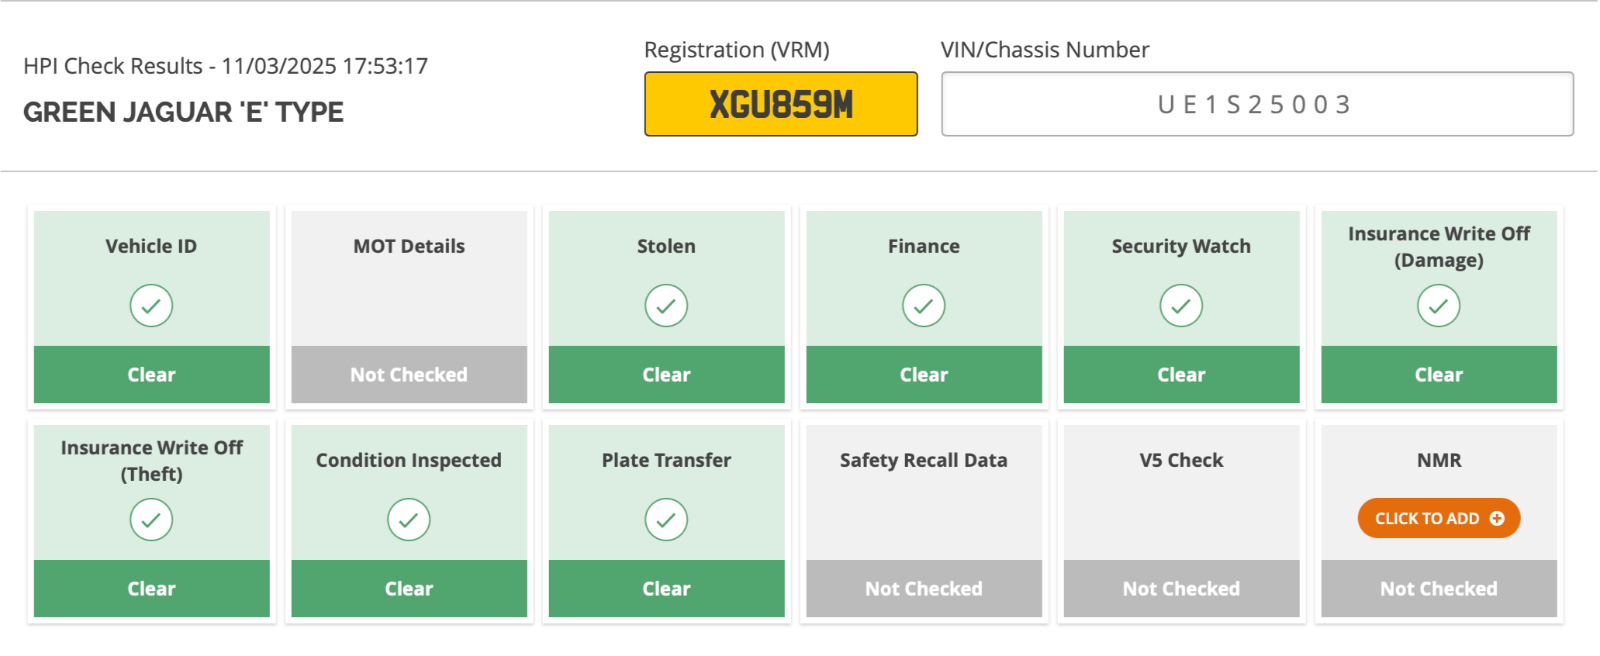Image resolution: width=1600 pixels, height=656 pixels.
Task: Click the Condition Inspected tick icon
Action: 409,520
